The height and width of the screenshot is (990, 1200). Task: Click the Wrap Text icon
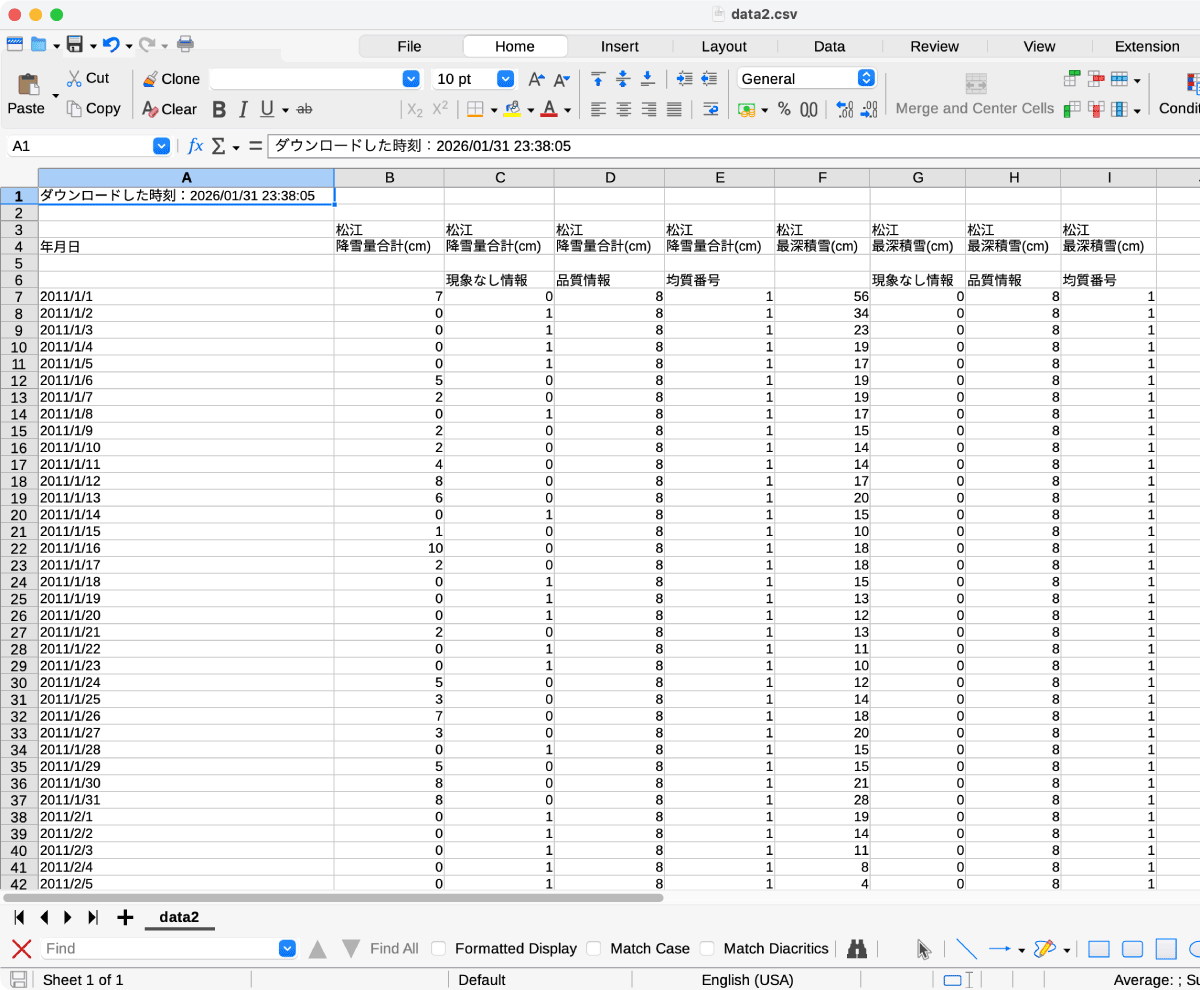click(x=711, y=109)
